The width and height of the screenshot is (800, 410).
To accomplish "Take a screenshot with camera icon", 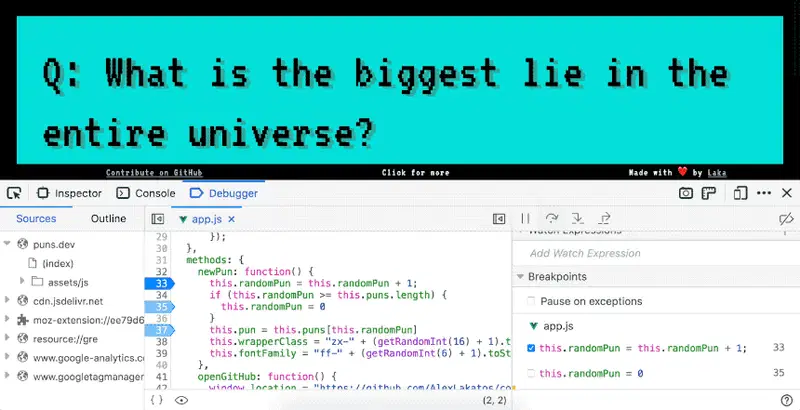I will point(687,193).
